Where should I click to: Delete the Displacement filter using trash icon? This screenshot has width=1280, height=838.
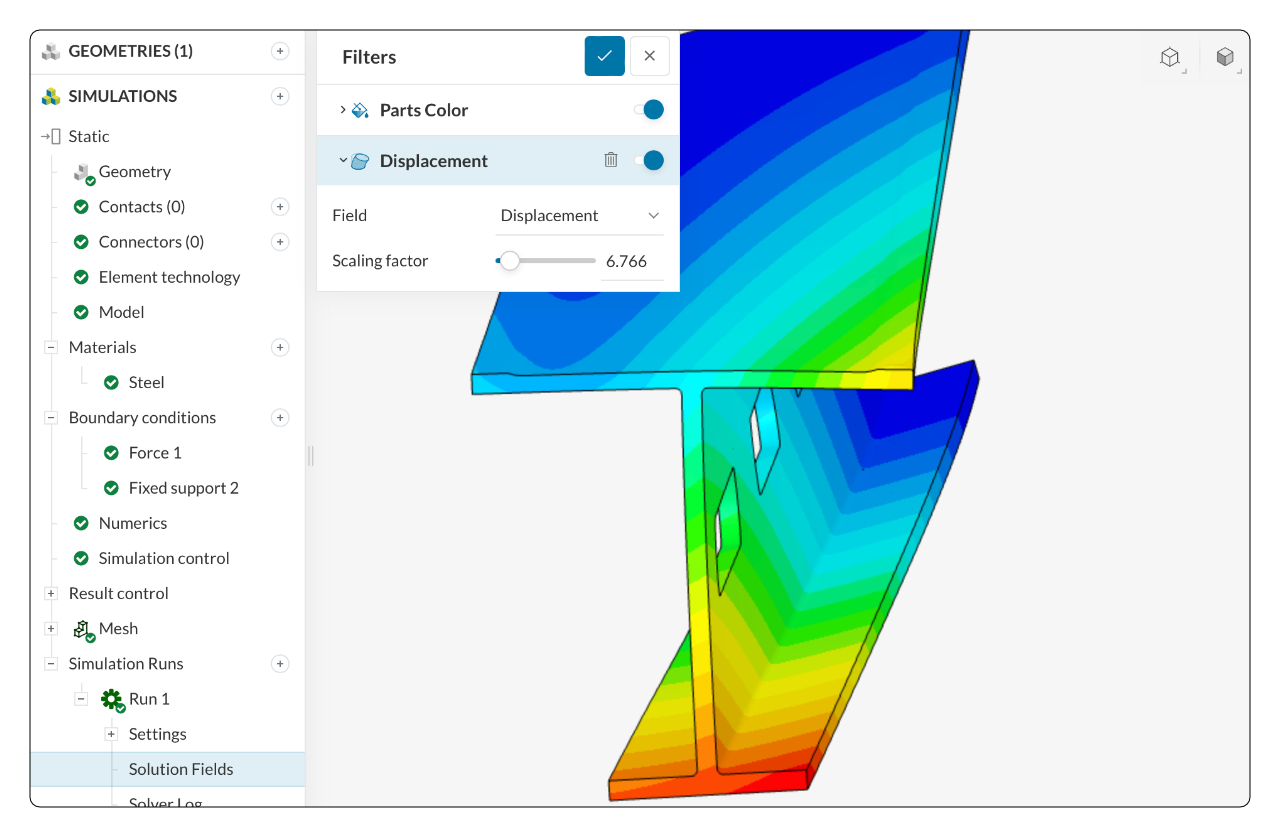click(x=611, y=160)
